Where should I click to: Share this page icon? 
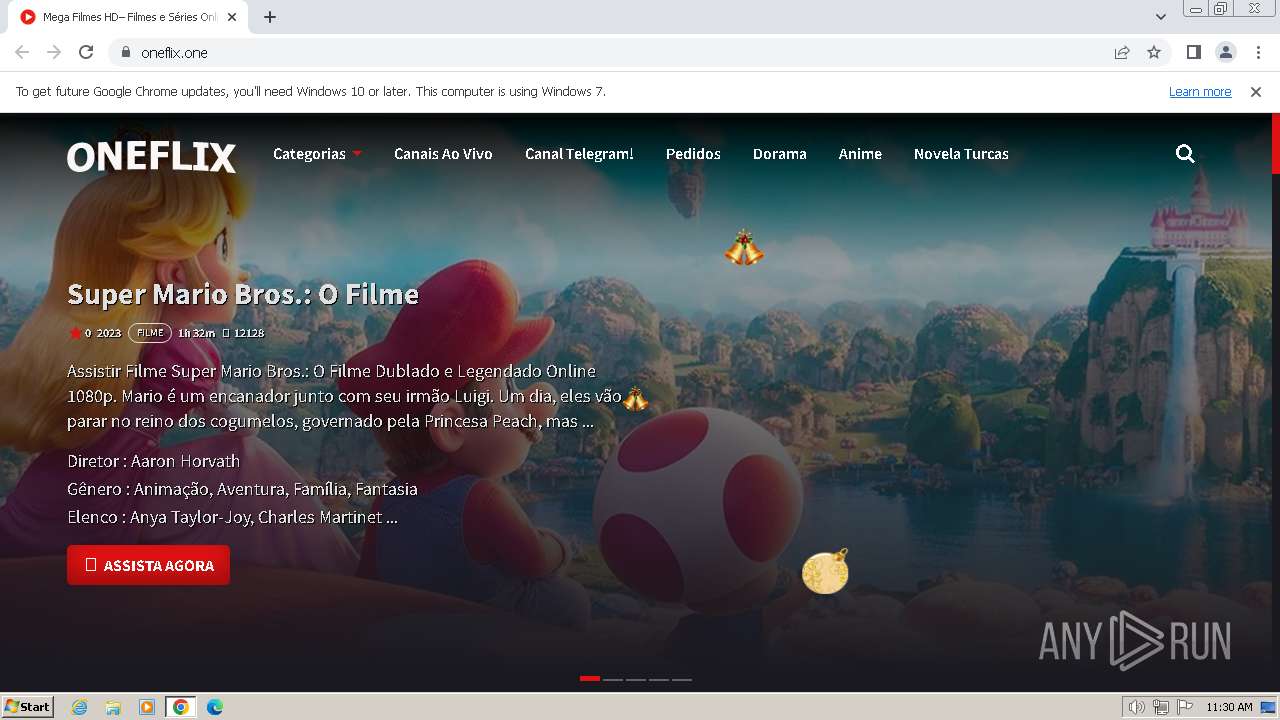[1122, 52]
